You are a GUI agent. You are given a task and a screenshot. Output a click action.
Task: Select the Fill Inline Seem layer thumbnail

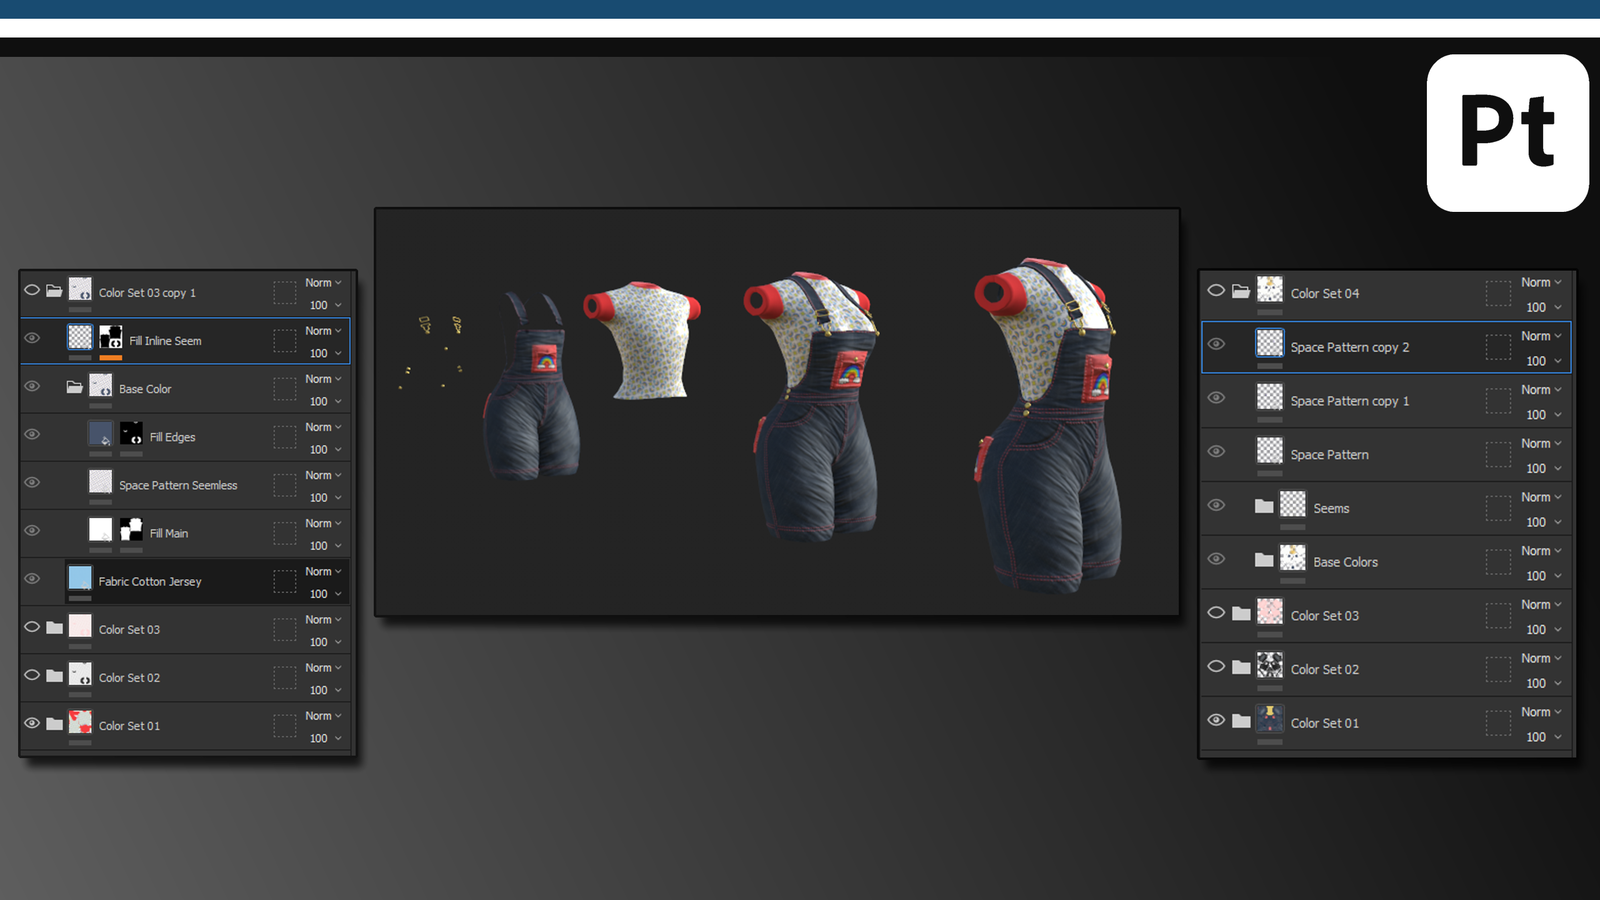pyautogui.click(x=80, y=336)
